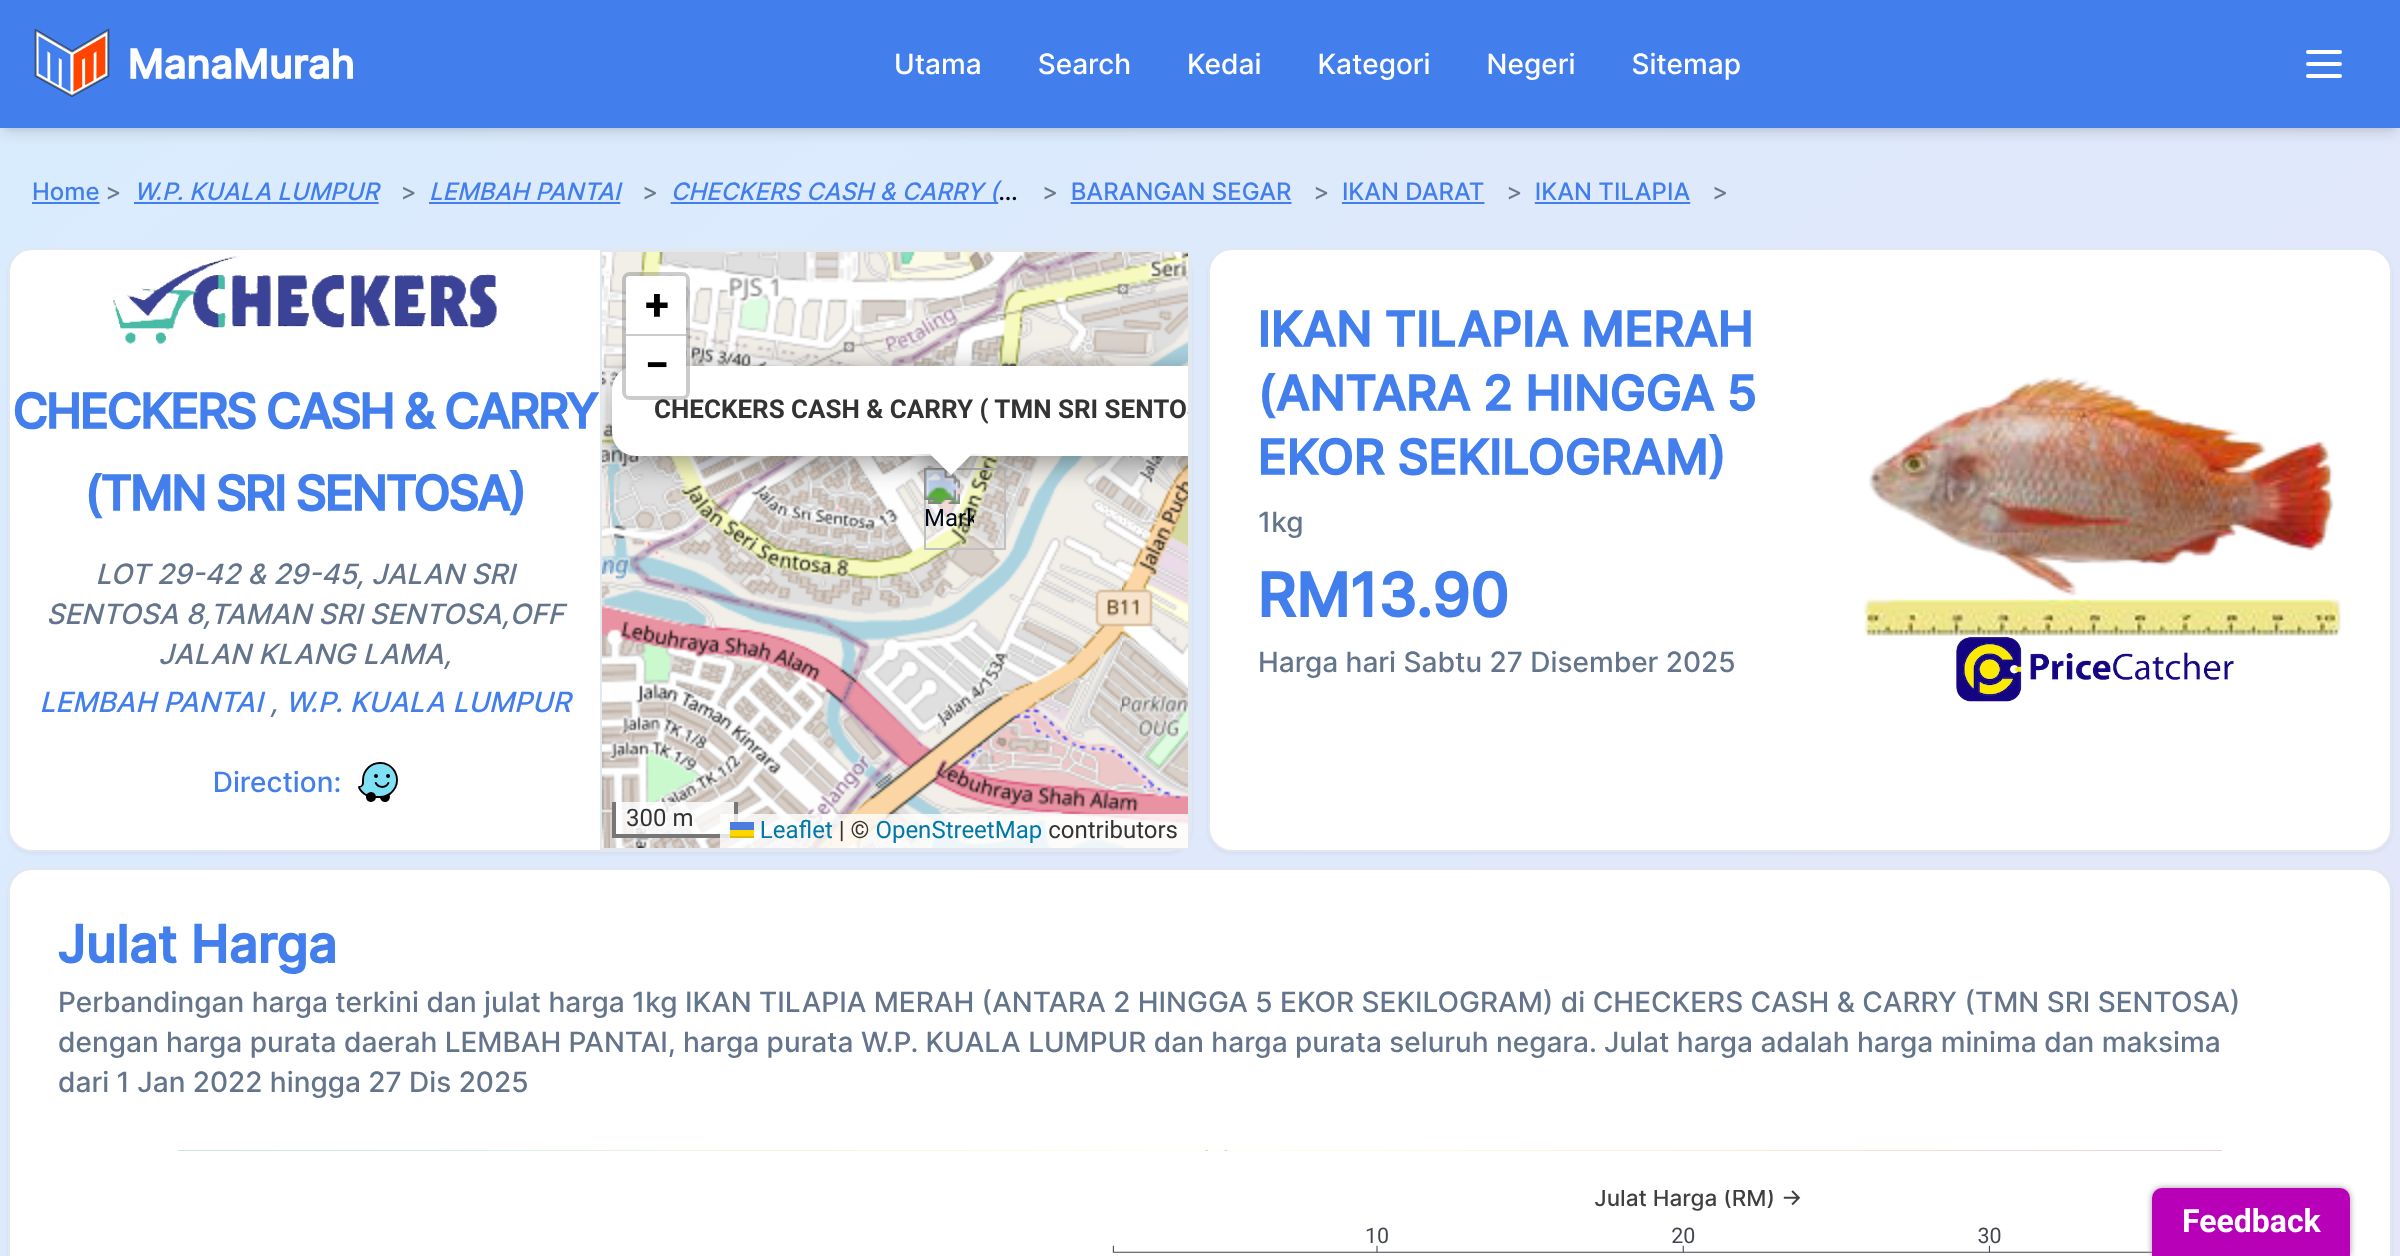Image resolution: width=2400 pixels, height=1256 pixels.
Task: Go to the Search page
Action: coord(1083,64)
